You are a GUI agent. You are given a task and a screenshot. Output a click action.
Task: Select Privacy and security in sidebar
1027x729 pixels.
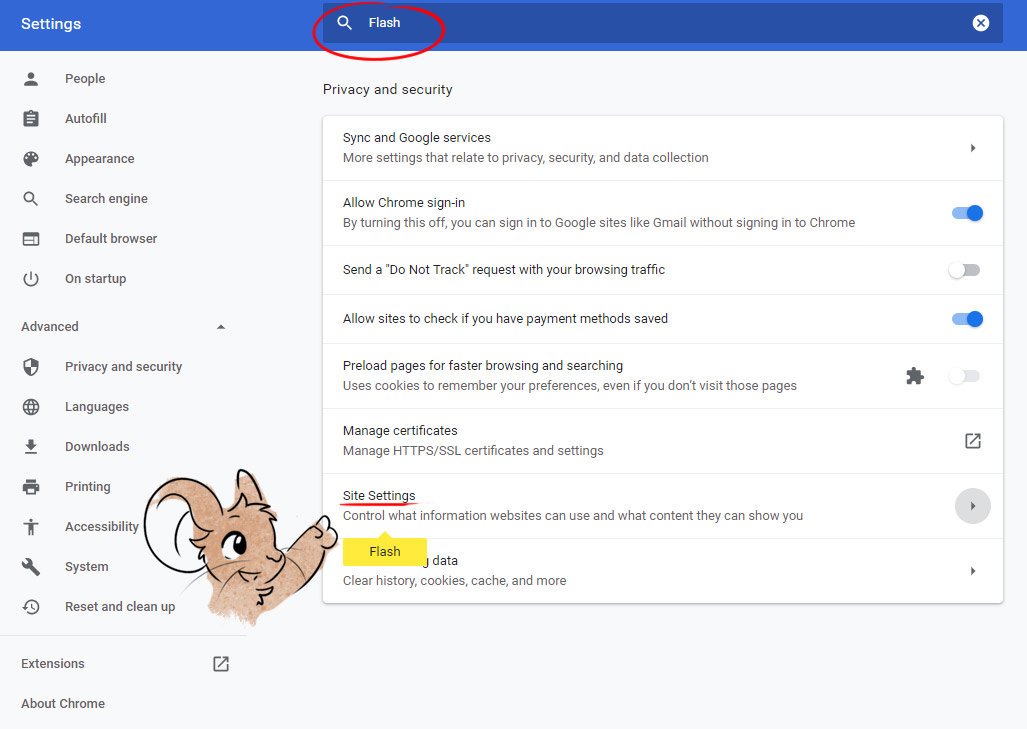pos(123,367)
